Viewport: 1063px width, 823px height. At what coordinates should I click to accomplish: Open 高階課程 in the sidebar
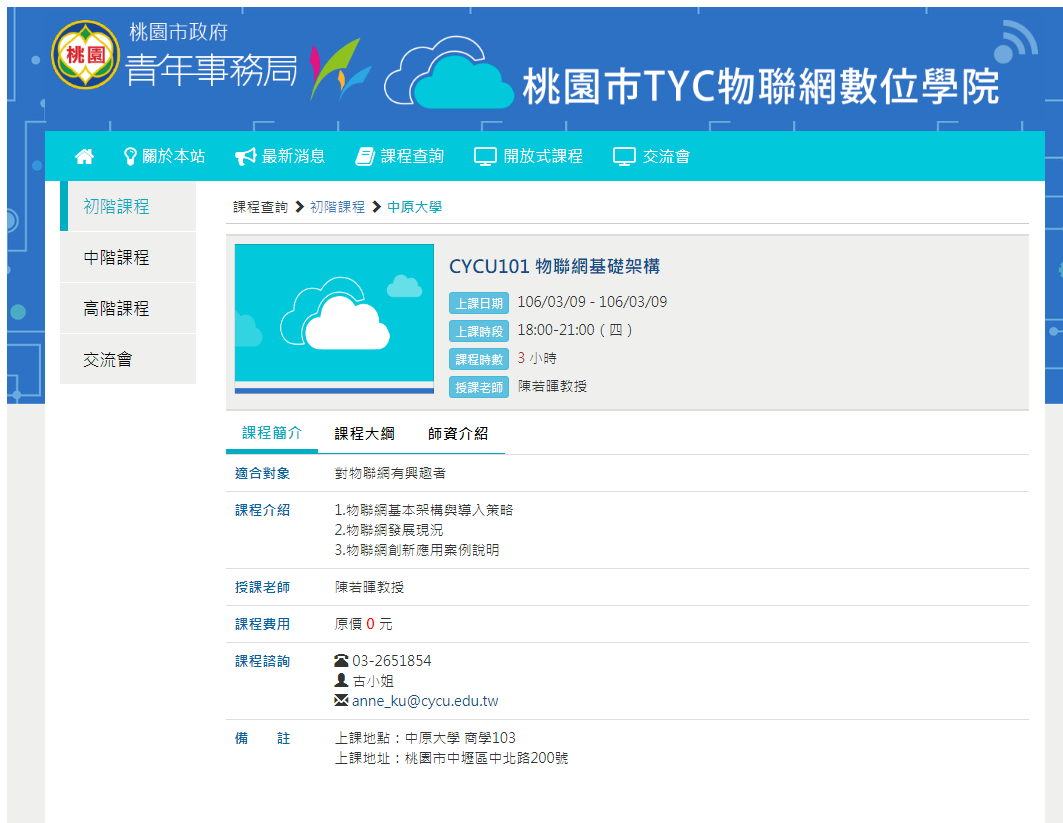[x=117, y=309]
